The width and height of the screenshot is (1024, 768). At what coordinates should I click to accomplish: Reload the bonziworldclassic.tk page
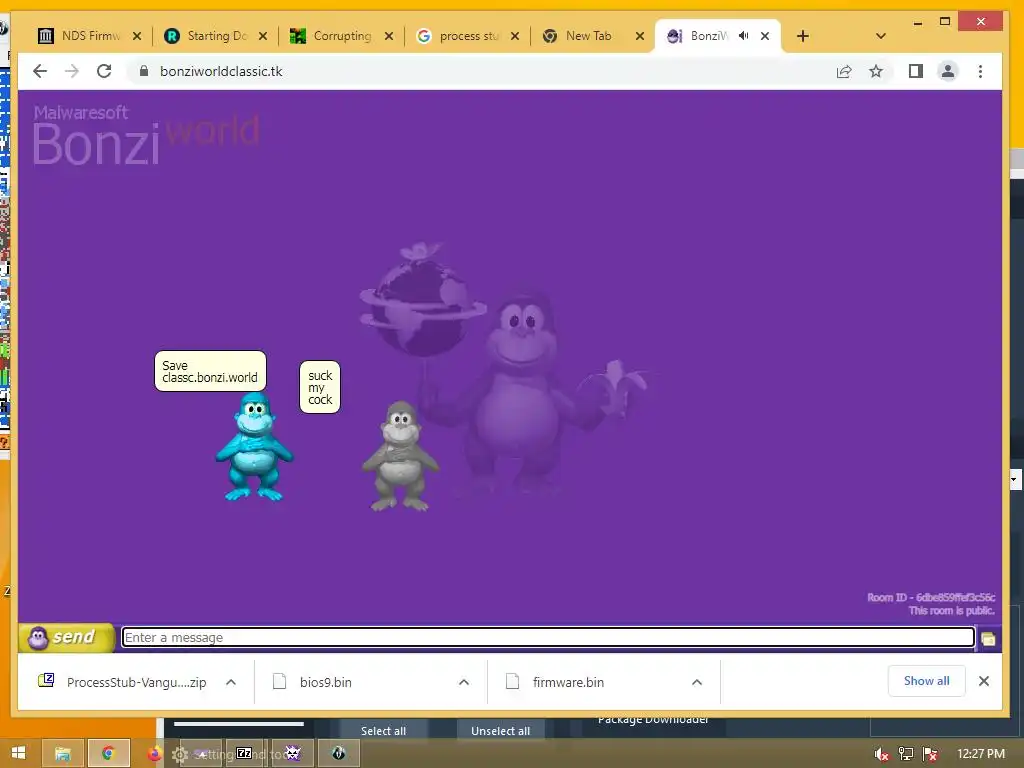coord(104,71)
